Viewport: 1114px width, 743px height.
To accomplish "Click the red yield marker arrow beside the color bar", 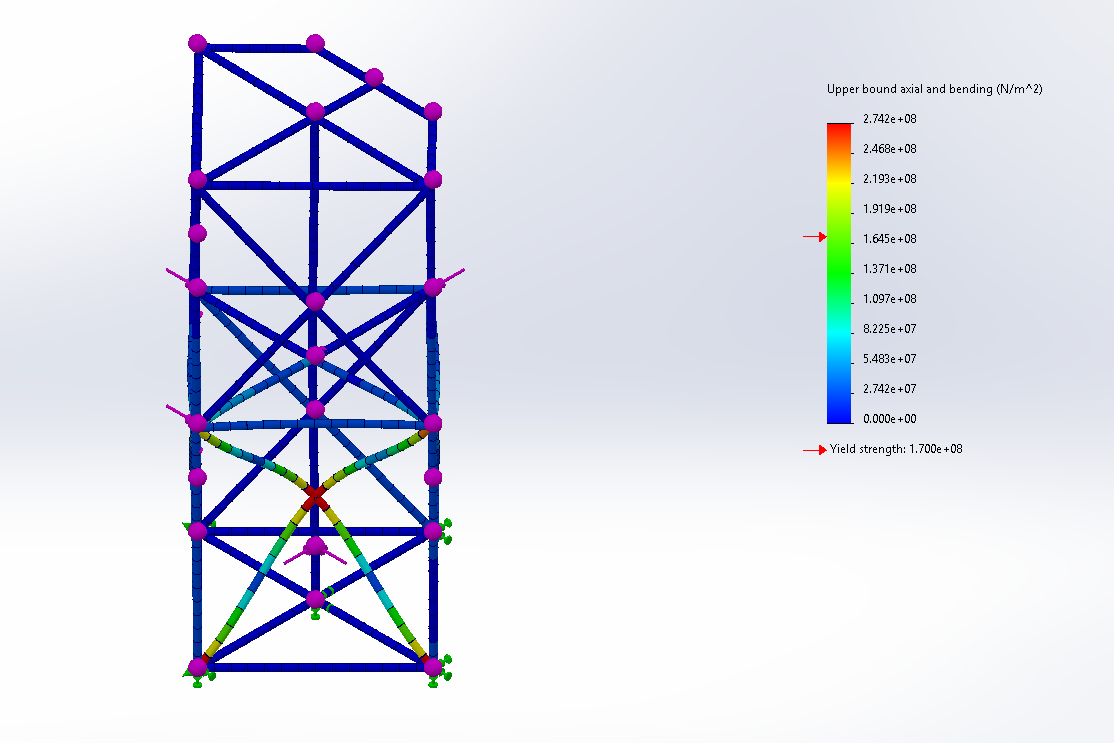I will (x=814, y=237).
